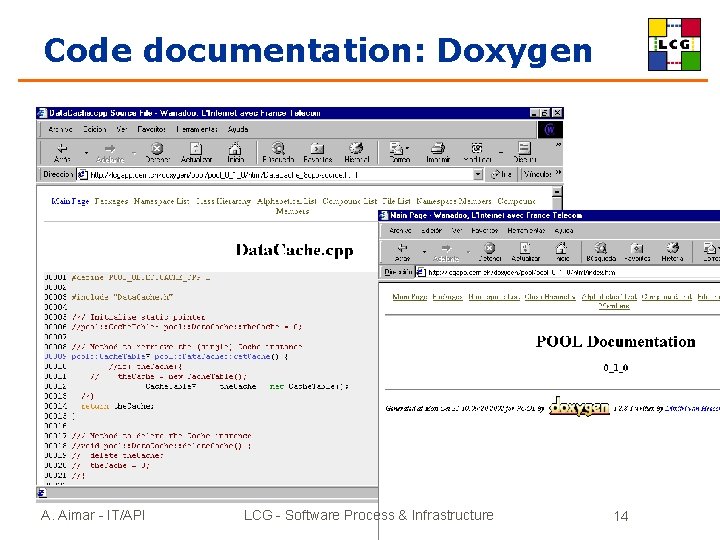The height and width of the screenshot is (540, 720).
Task: Click Imprimir (Print) in DataCache.cpp window toolbar
Action: pos(438,153)
